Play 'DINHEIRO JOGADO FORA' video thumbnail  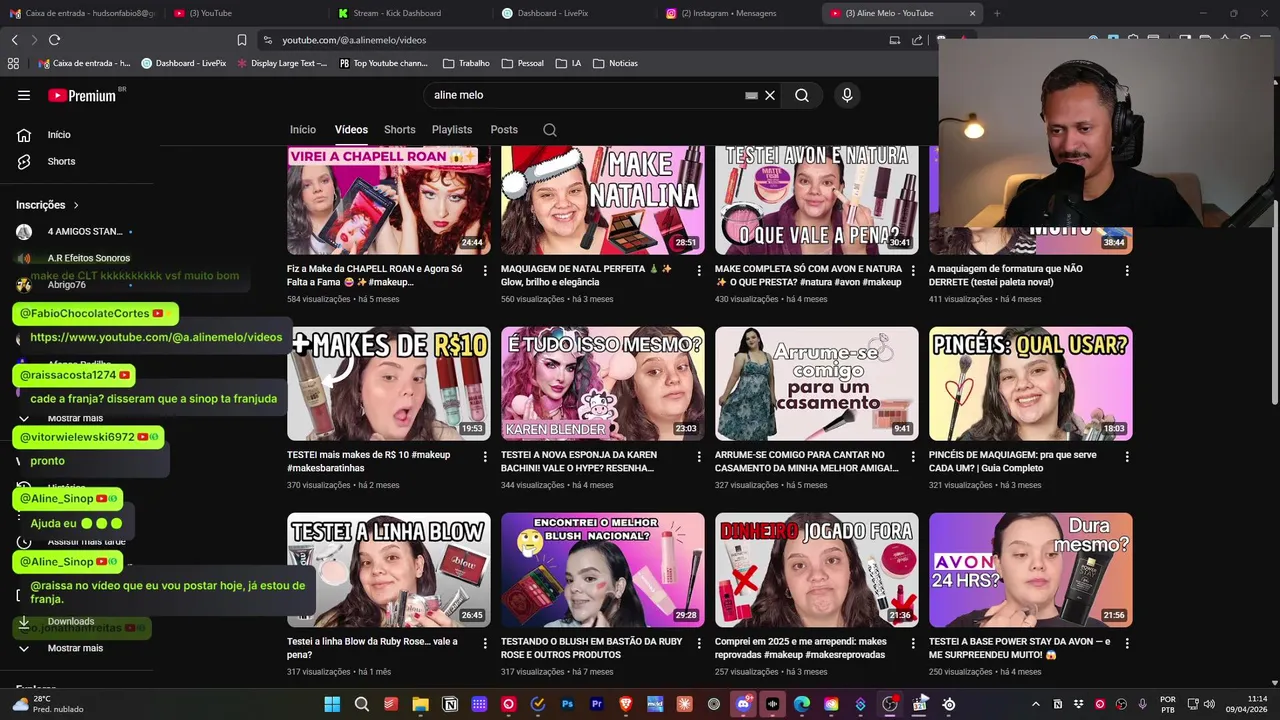point(817,570)
